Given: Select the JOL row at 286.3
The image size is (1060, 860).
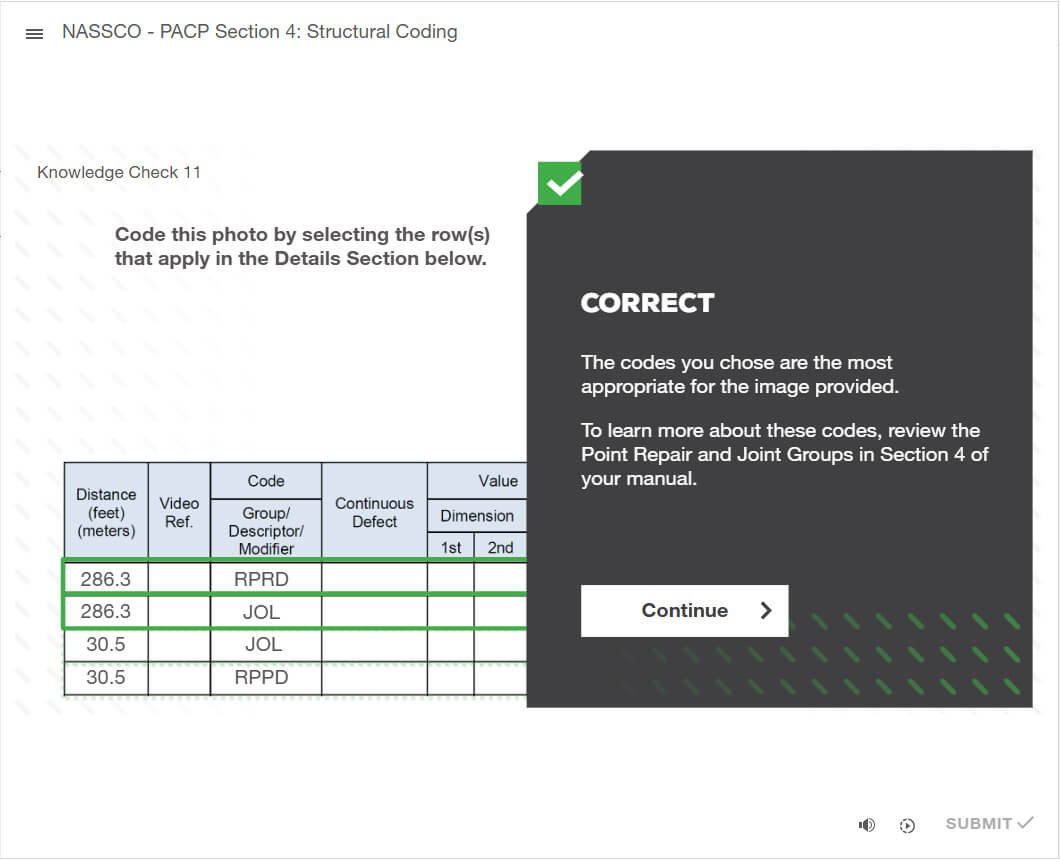Looking at the screenshot, I should (295, 612).
